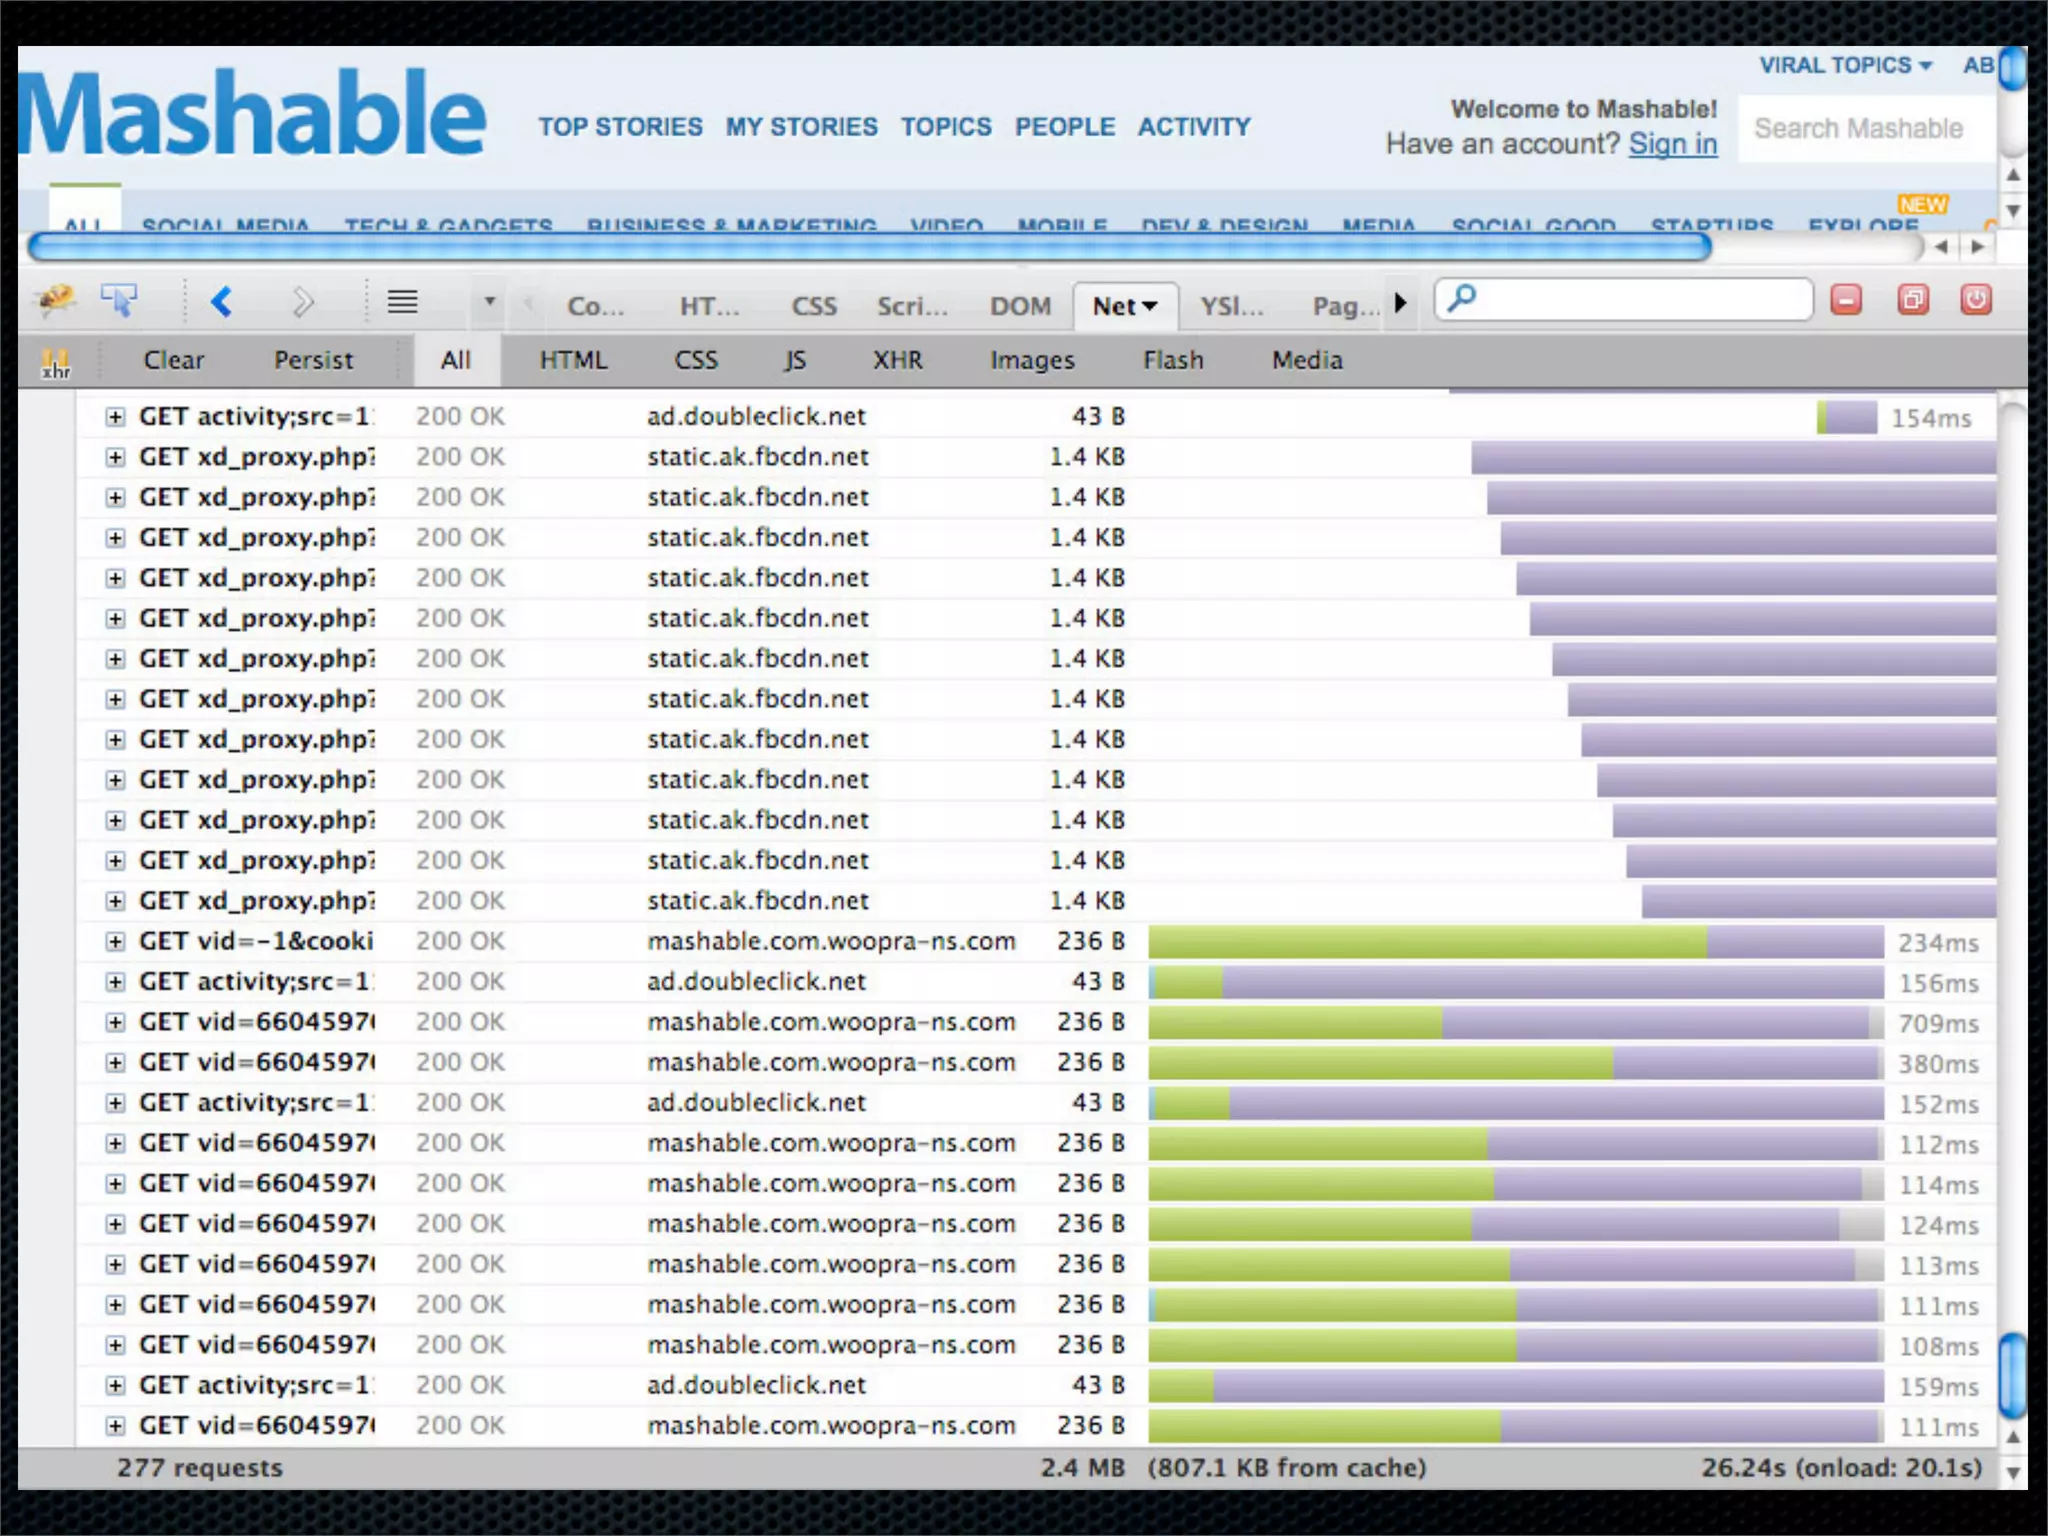This screenshot has height=1536, width=2048.
Task: Click the blue back arrow in Firebug
Action: pyautogui.click(x=222, y=301)
